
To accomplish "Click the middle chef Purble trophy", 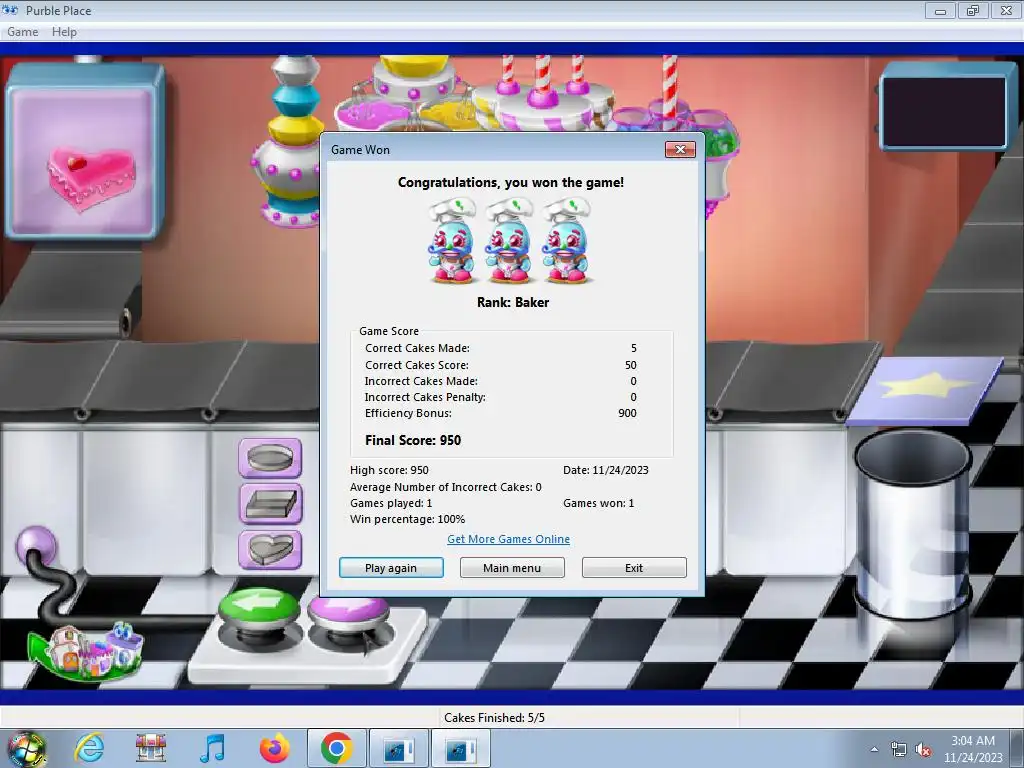I will pos(509,242).
